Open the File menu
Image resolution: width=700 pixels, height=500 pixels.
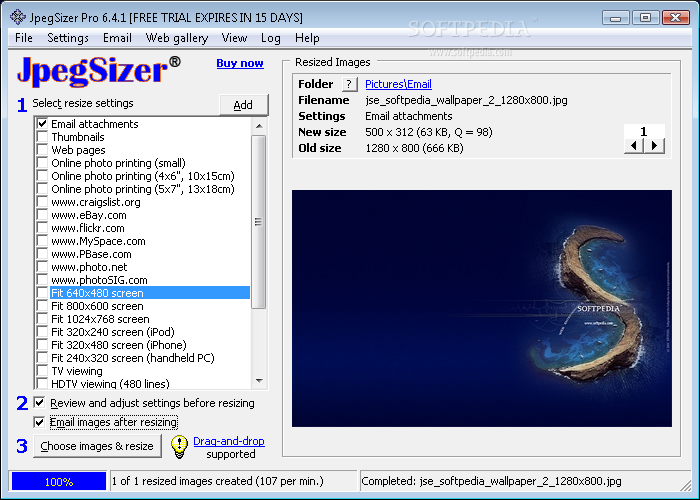click(x=24, y=38)
